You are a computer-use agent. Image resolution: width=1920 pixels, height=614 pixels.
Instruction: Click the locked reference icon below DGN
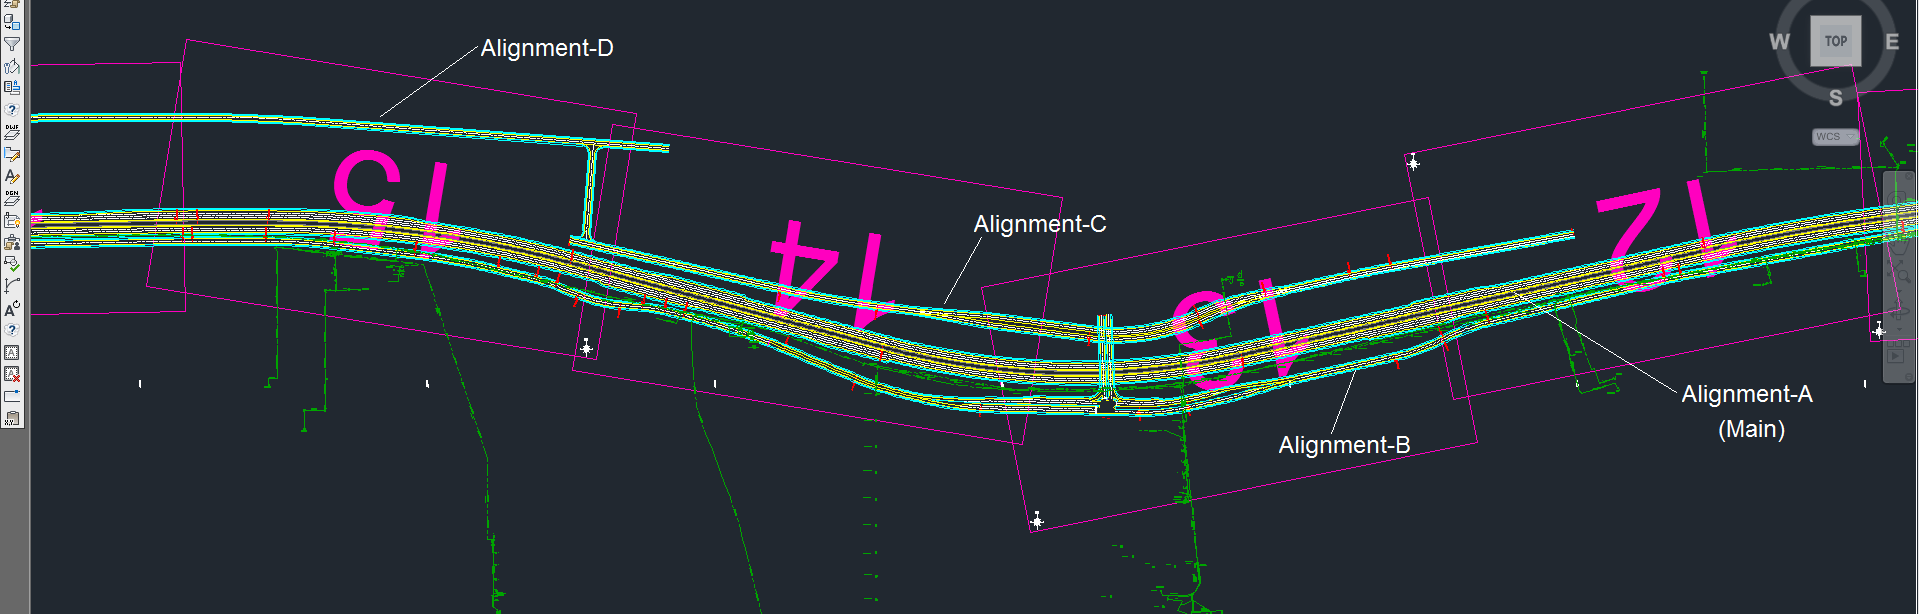12,220
